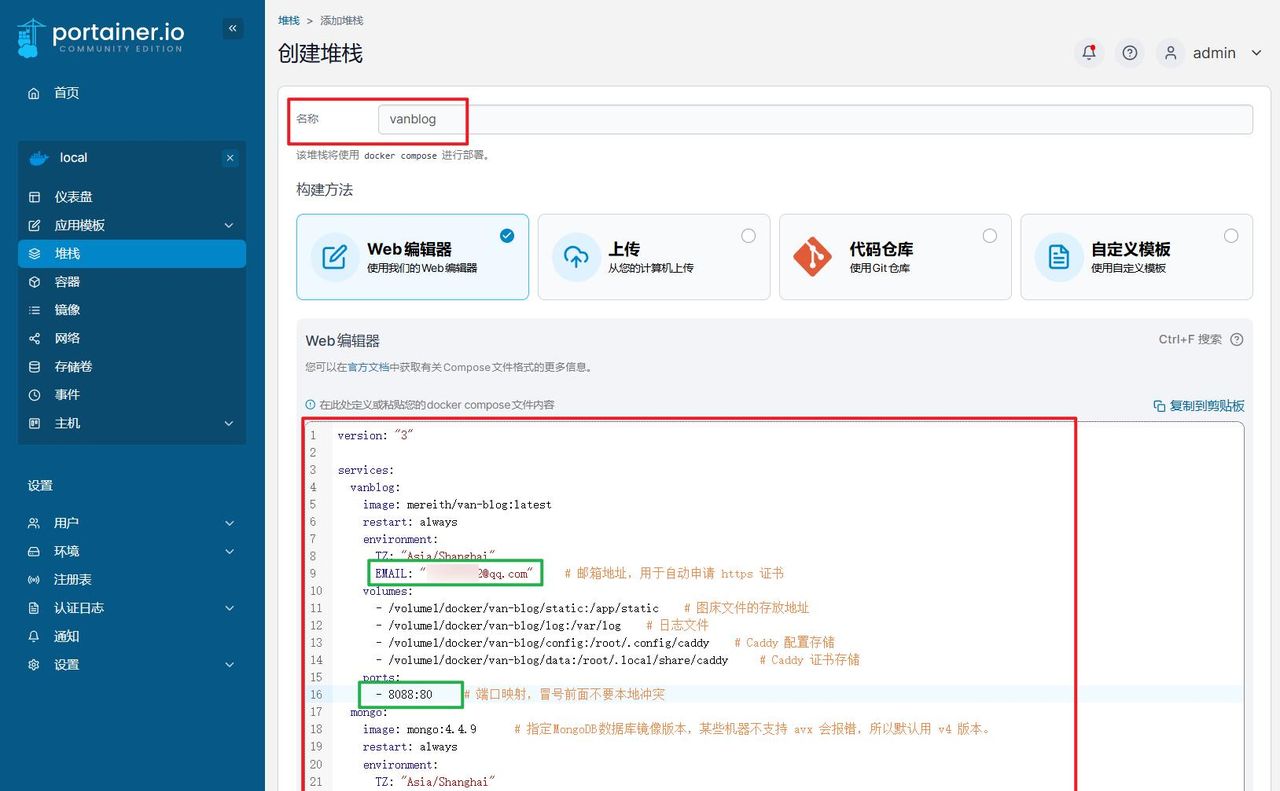Open help question-mark icon in header

click(1130, 53)
